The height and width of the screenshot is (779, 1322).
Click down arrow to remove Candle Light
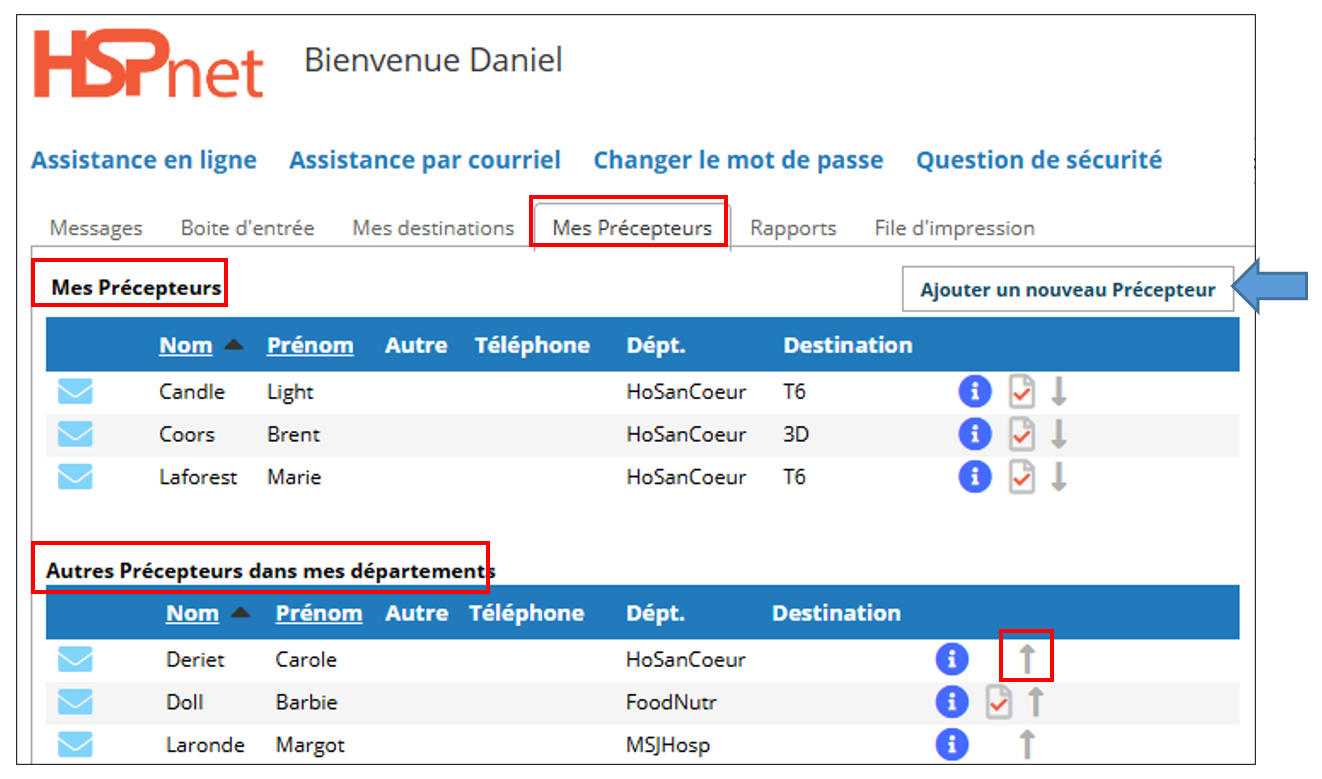pos(1059,392)
